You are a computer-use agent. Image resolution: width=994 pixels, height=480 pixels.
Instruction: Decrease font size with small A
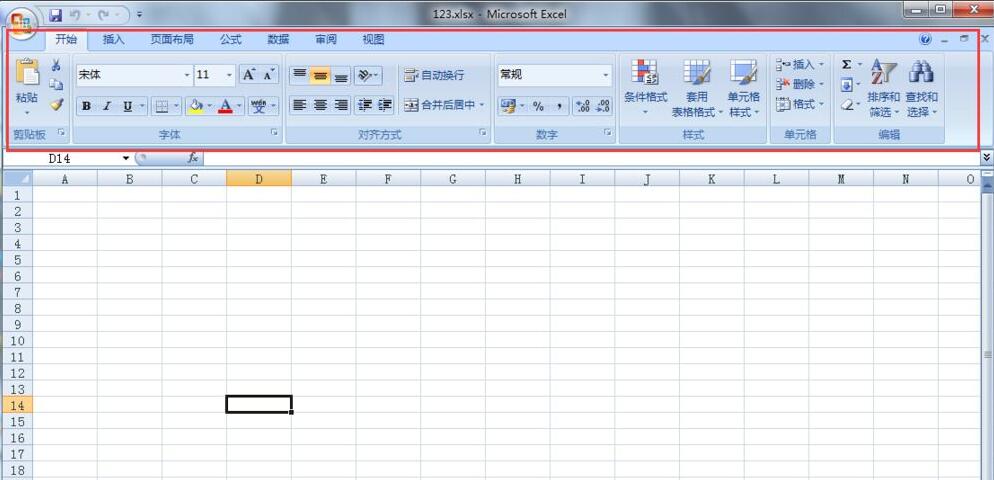(269, 75)
